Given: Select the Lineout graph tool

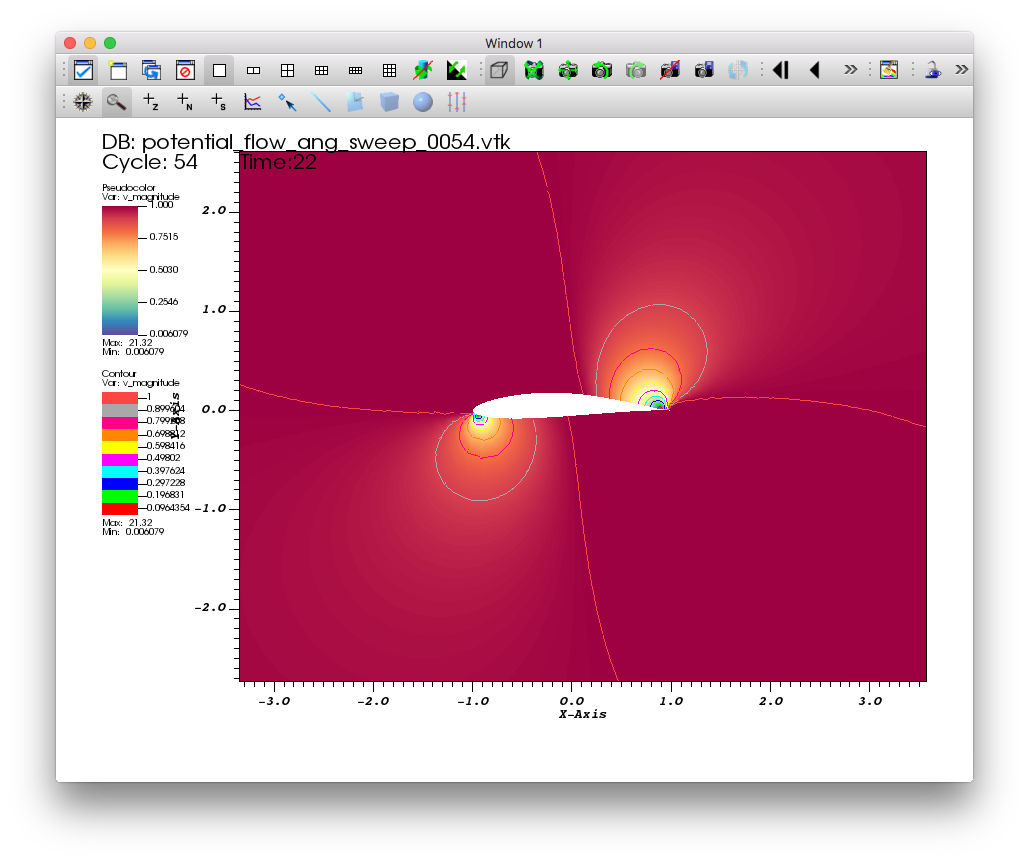Looking at the screenshot, I should point(253,102).
